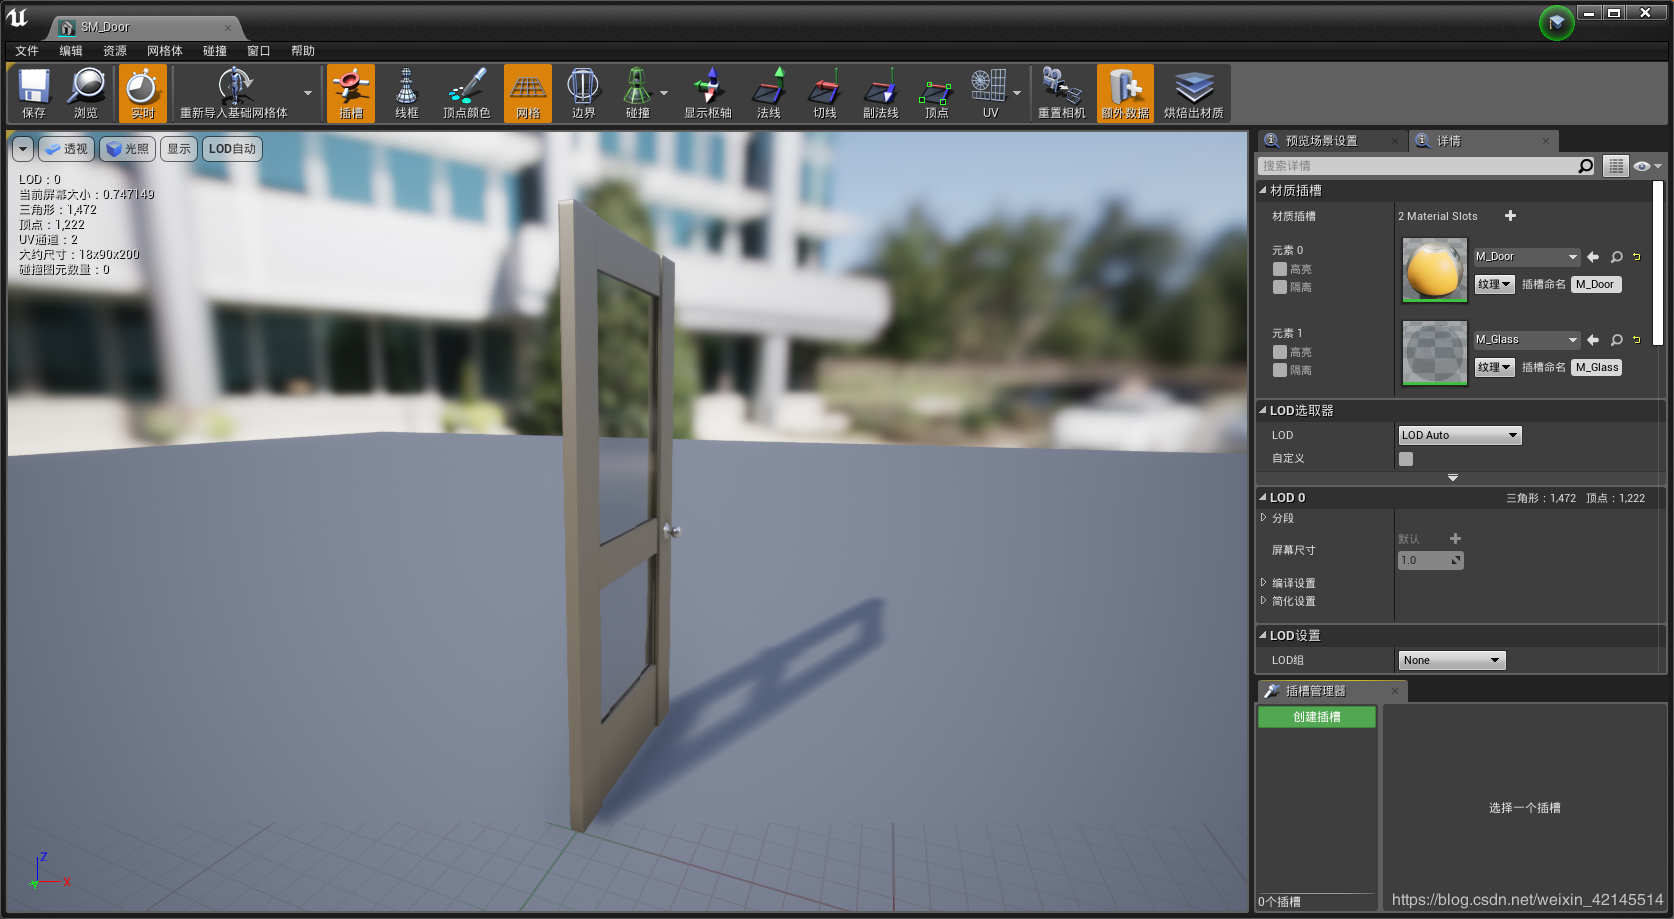This screenshot has width=1674, height=919.
Task: Toggle Vertex Colors (顶点颜色) icon
Action: tap(466, 94)
